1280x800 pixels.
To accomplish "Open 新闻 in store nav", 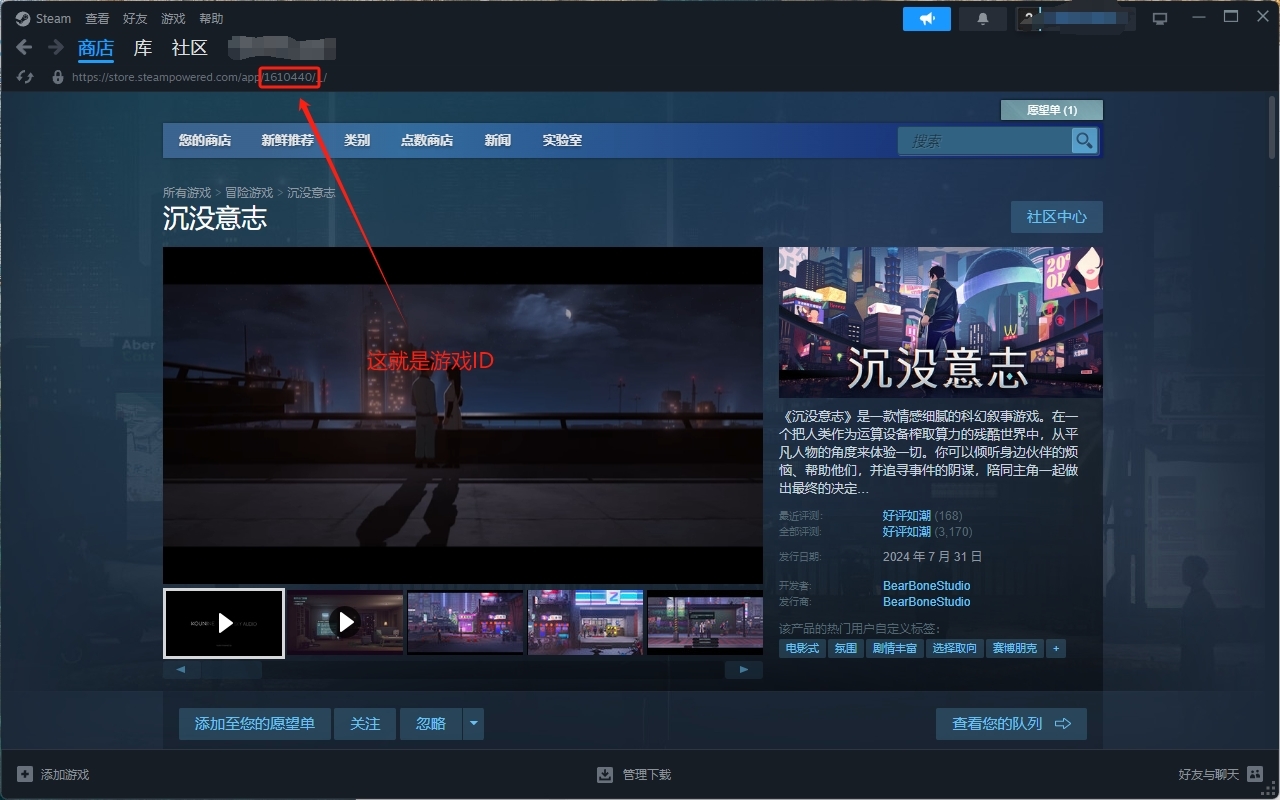I will point(498,140).
